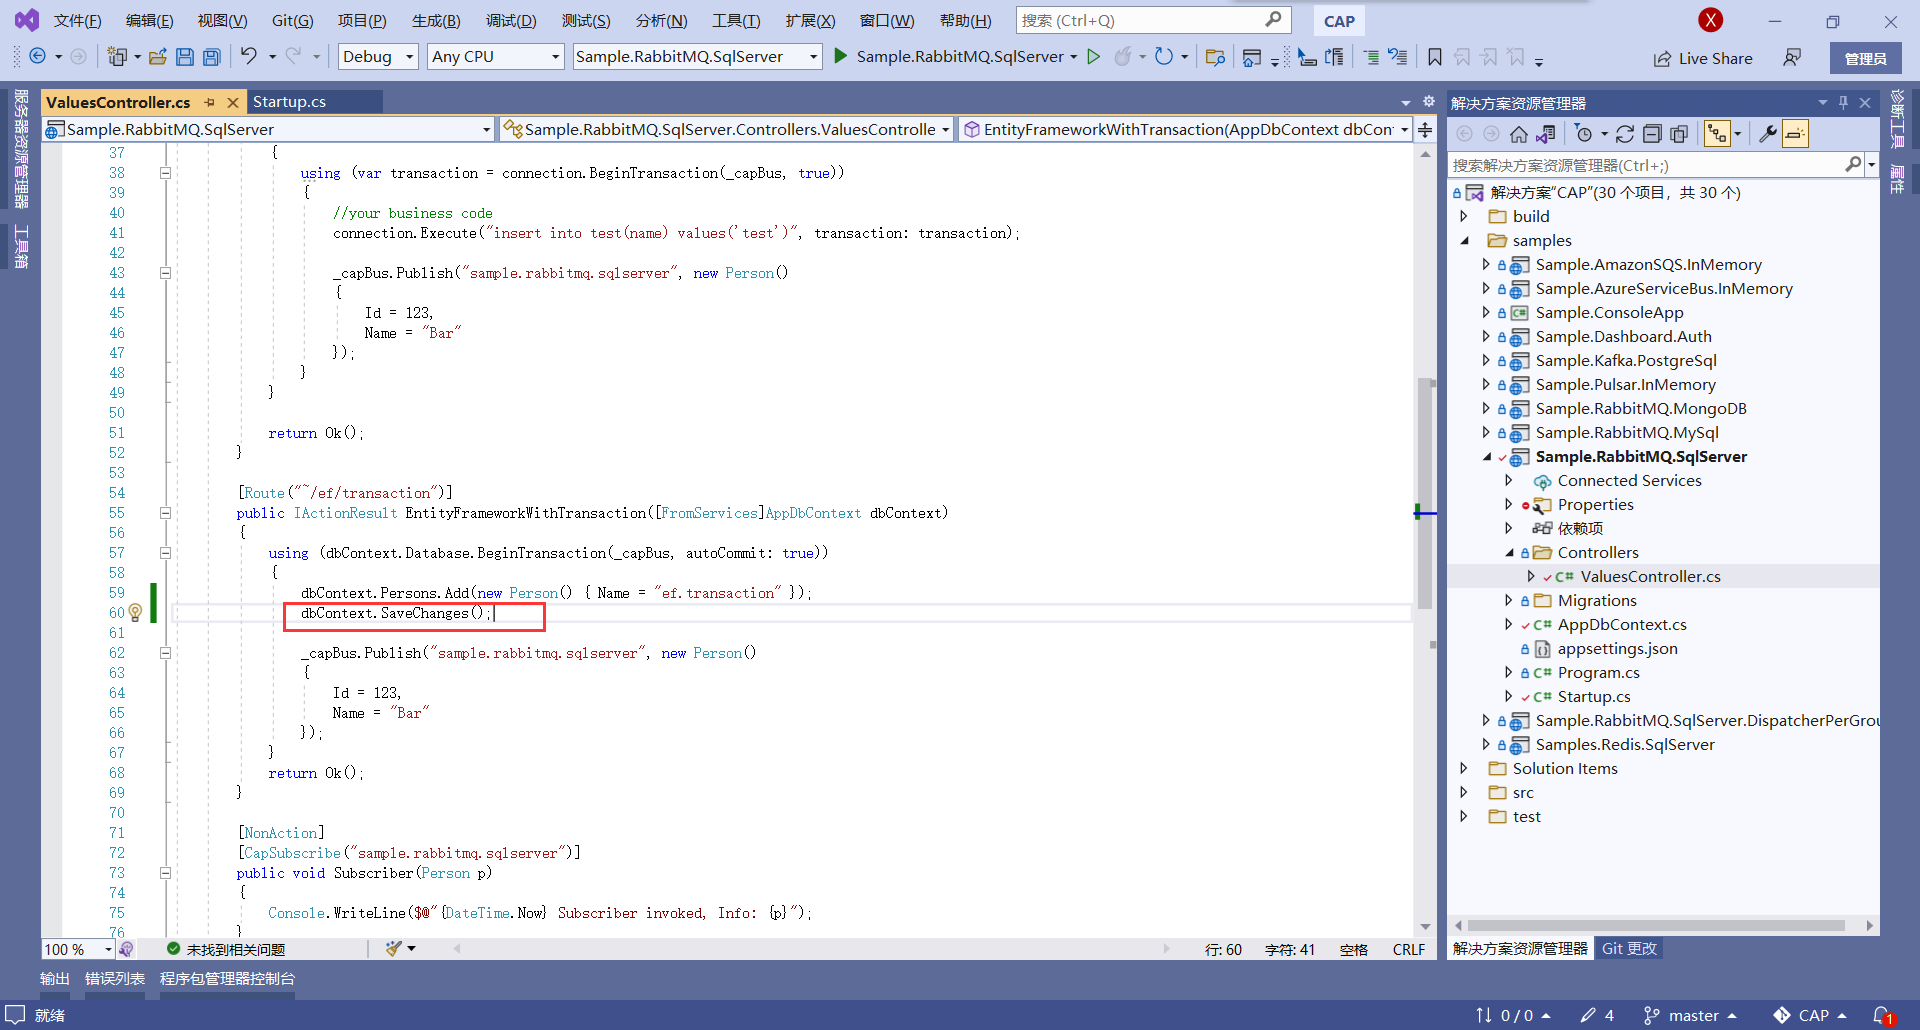Viewport: 1920px width, 1030px height.
Task: Click the lightbulb quick-action icon on line 60
Action: [x=135, y=613]
